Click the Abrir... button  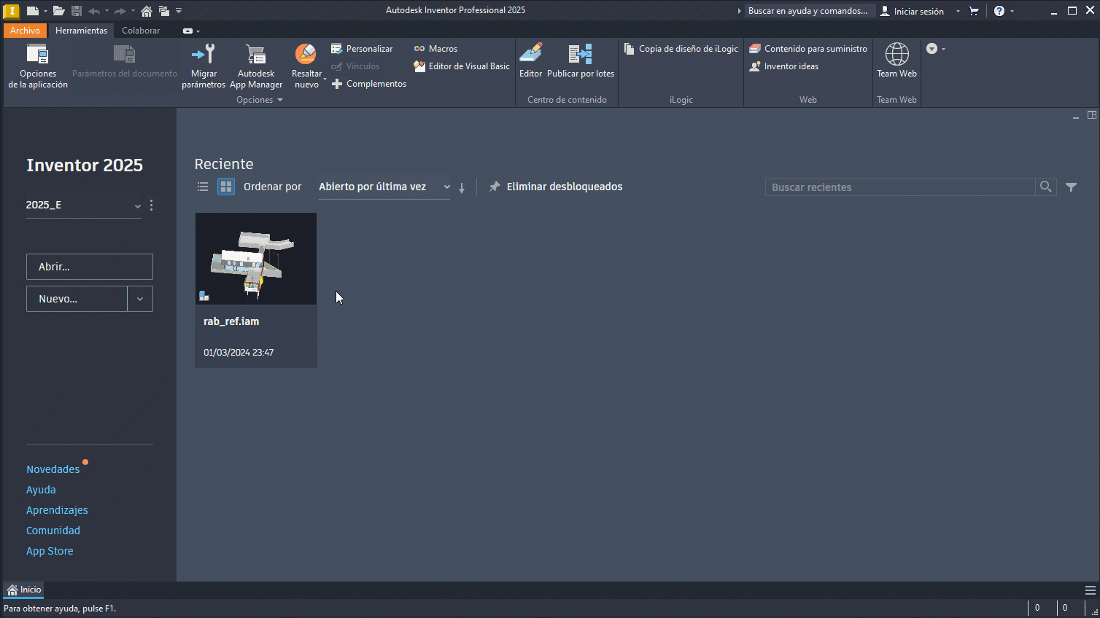(x=89, y=267)
